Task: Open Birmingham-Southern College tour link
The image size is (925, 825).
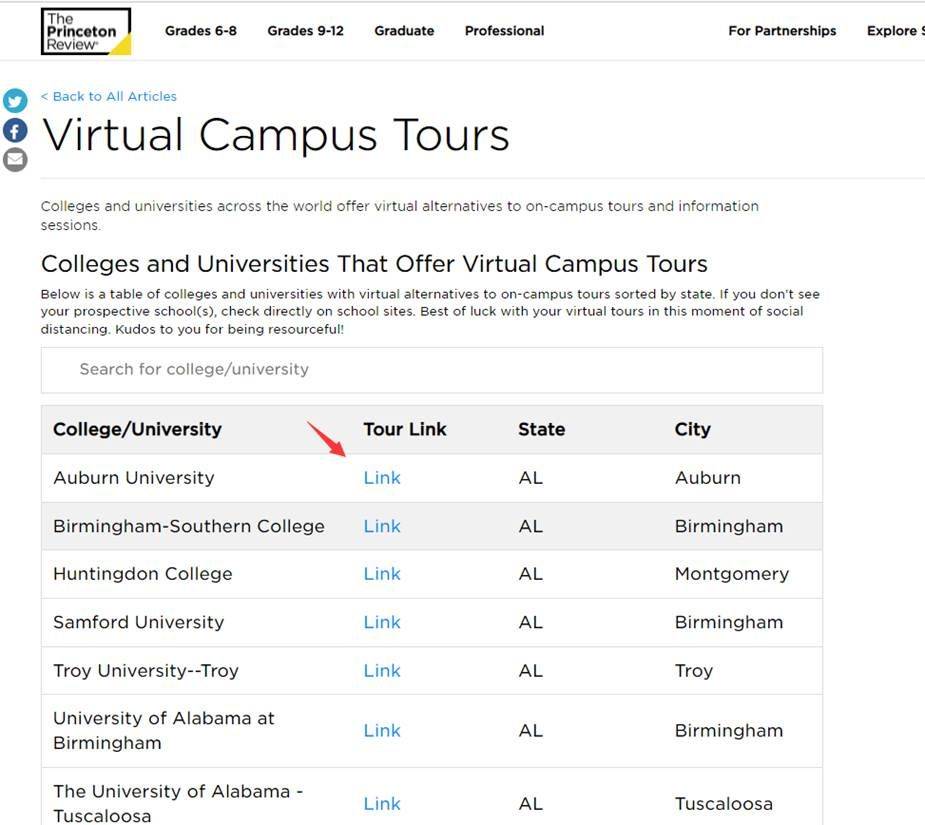Action: (381, 526)
